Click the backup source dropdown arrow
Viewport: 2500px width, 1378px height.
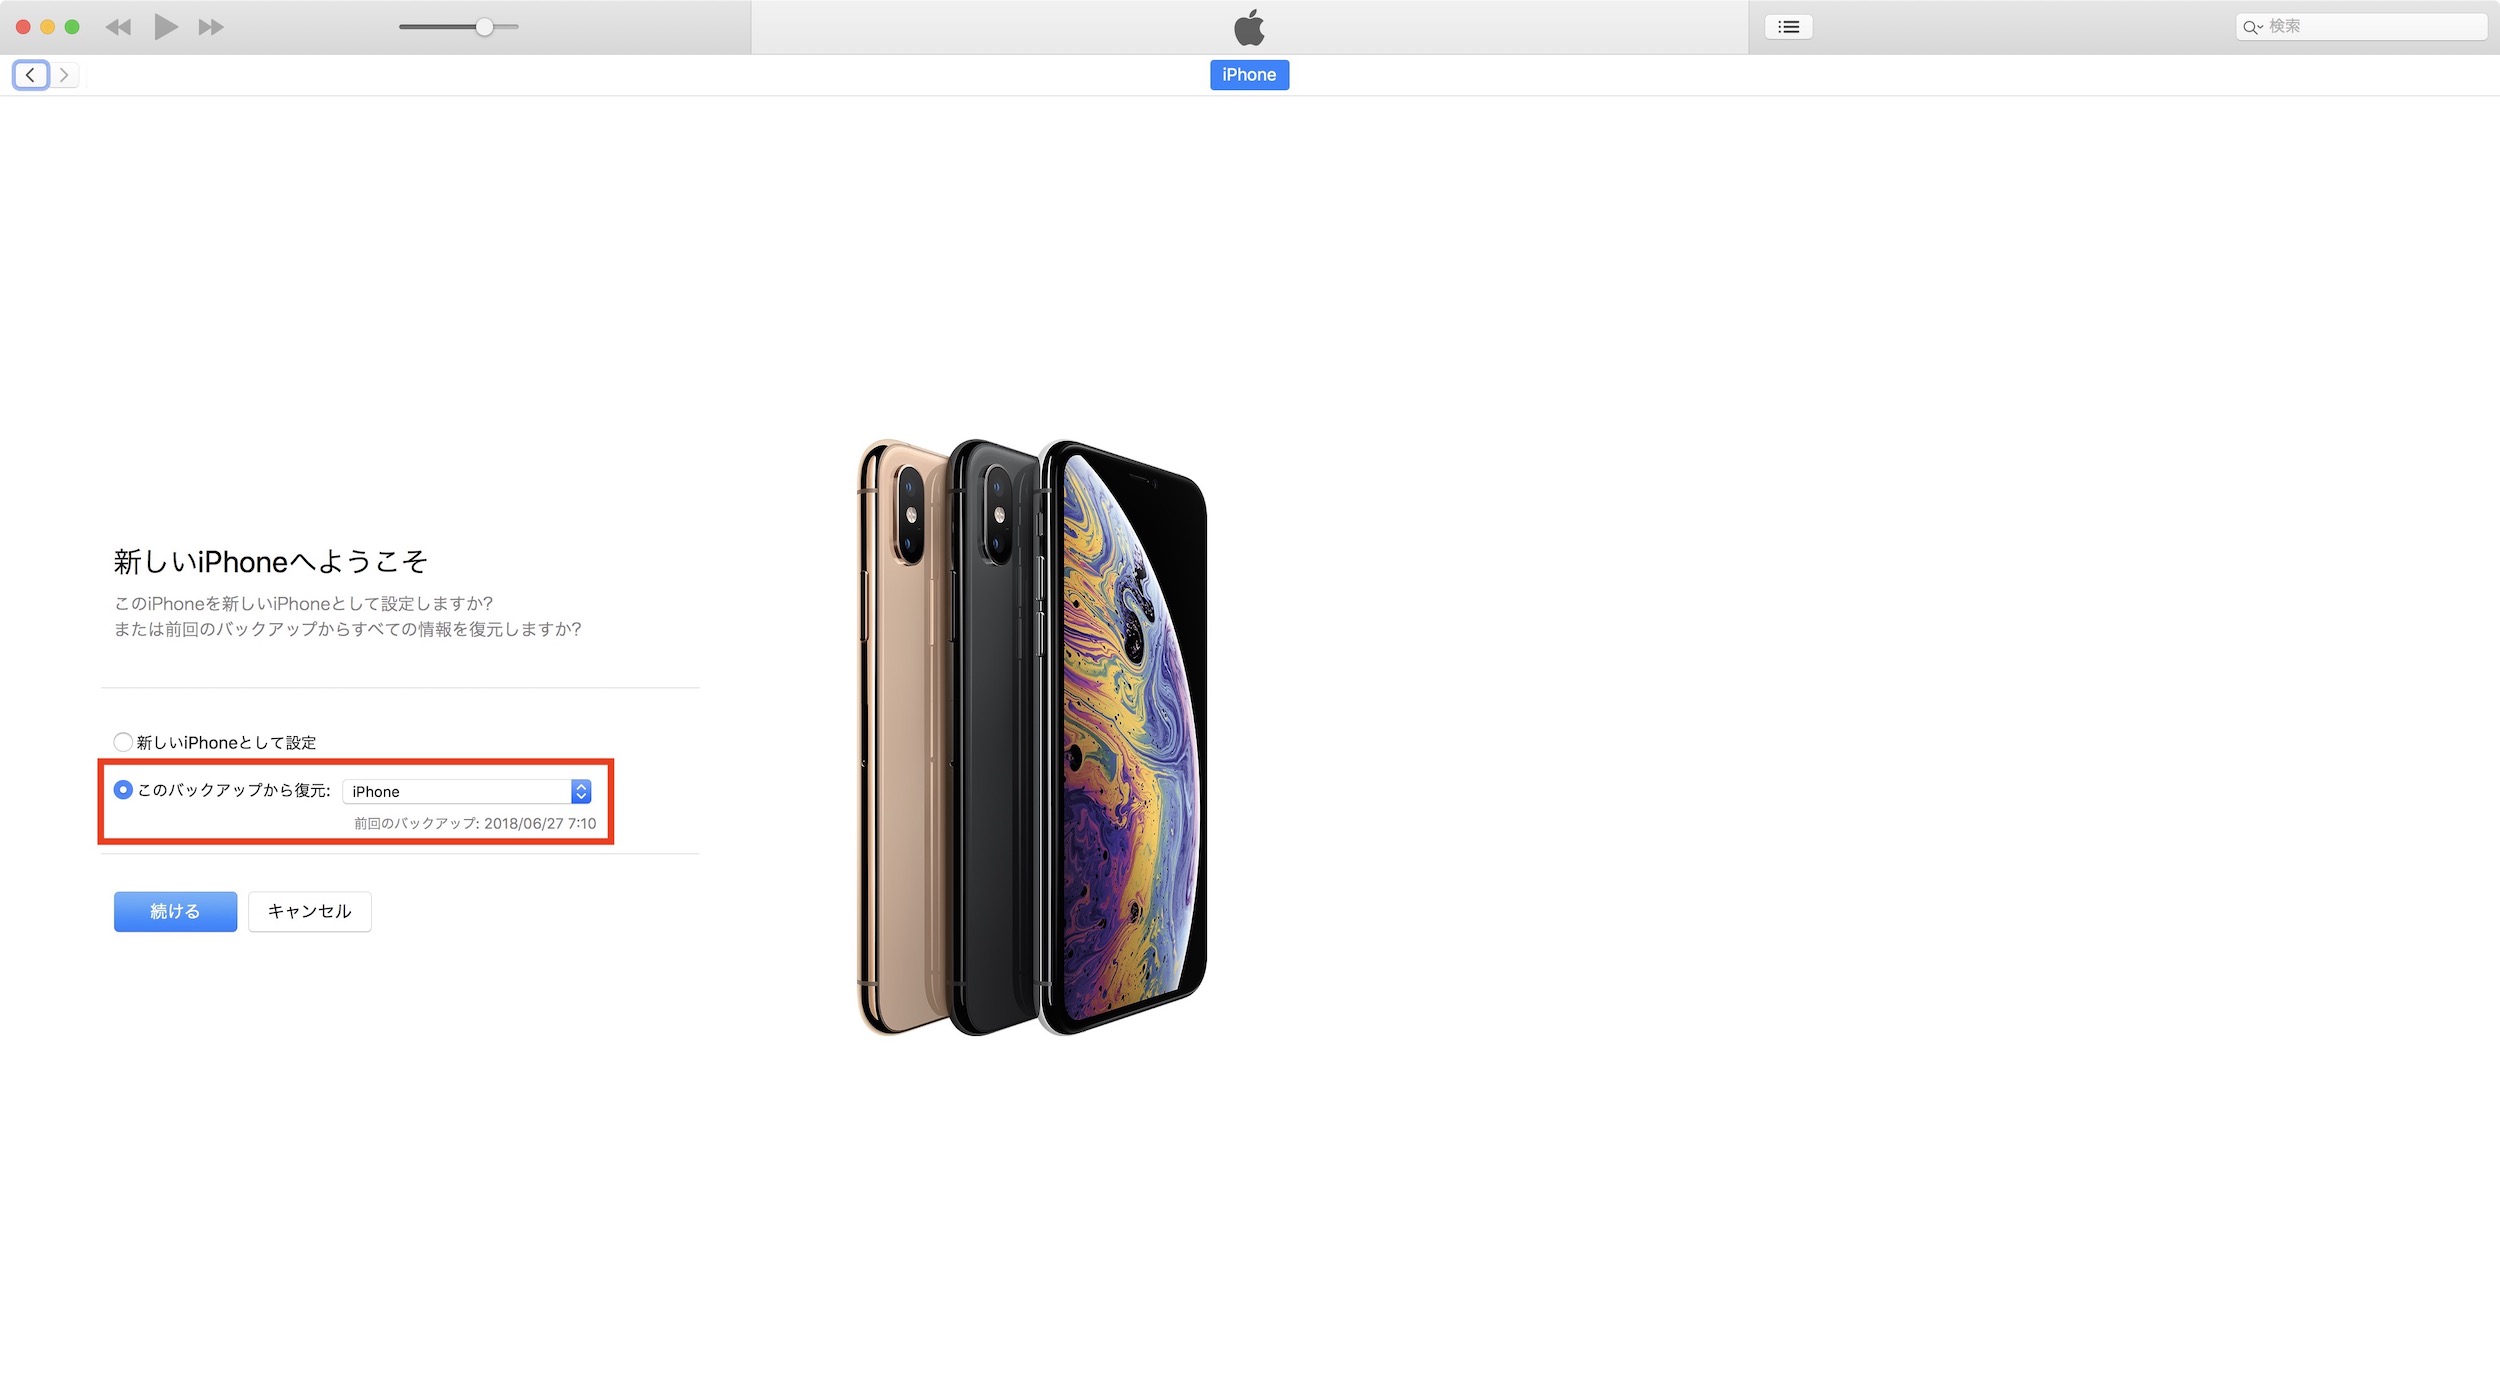tap(582, 789)
